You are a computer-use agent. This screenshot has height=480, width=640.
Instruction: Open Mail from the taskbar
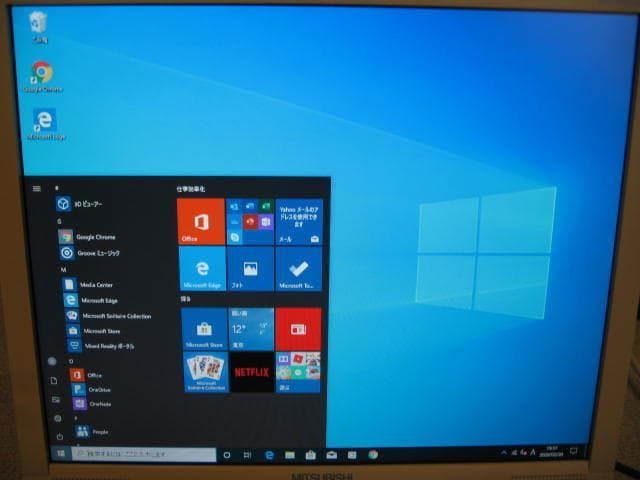click(331, 455)
